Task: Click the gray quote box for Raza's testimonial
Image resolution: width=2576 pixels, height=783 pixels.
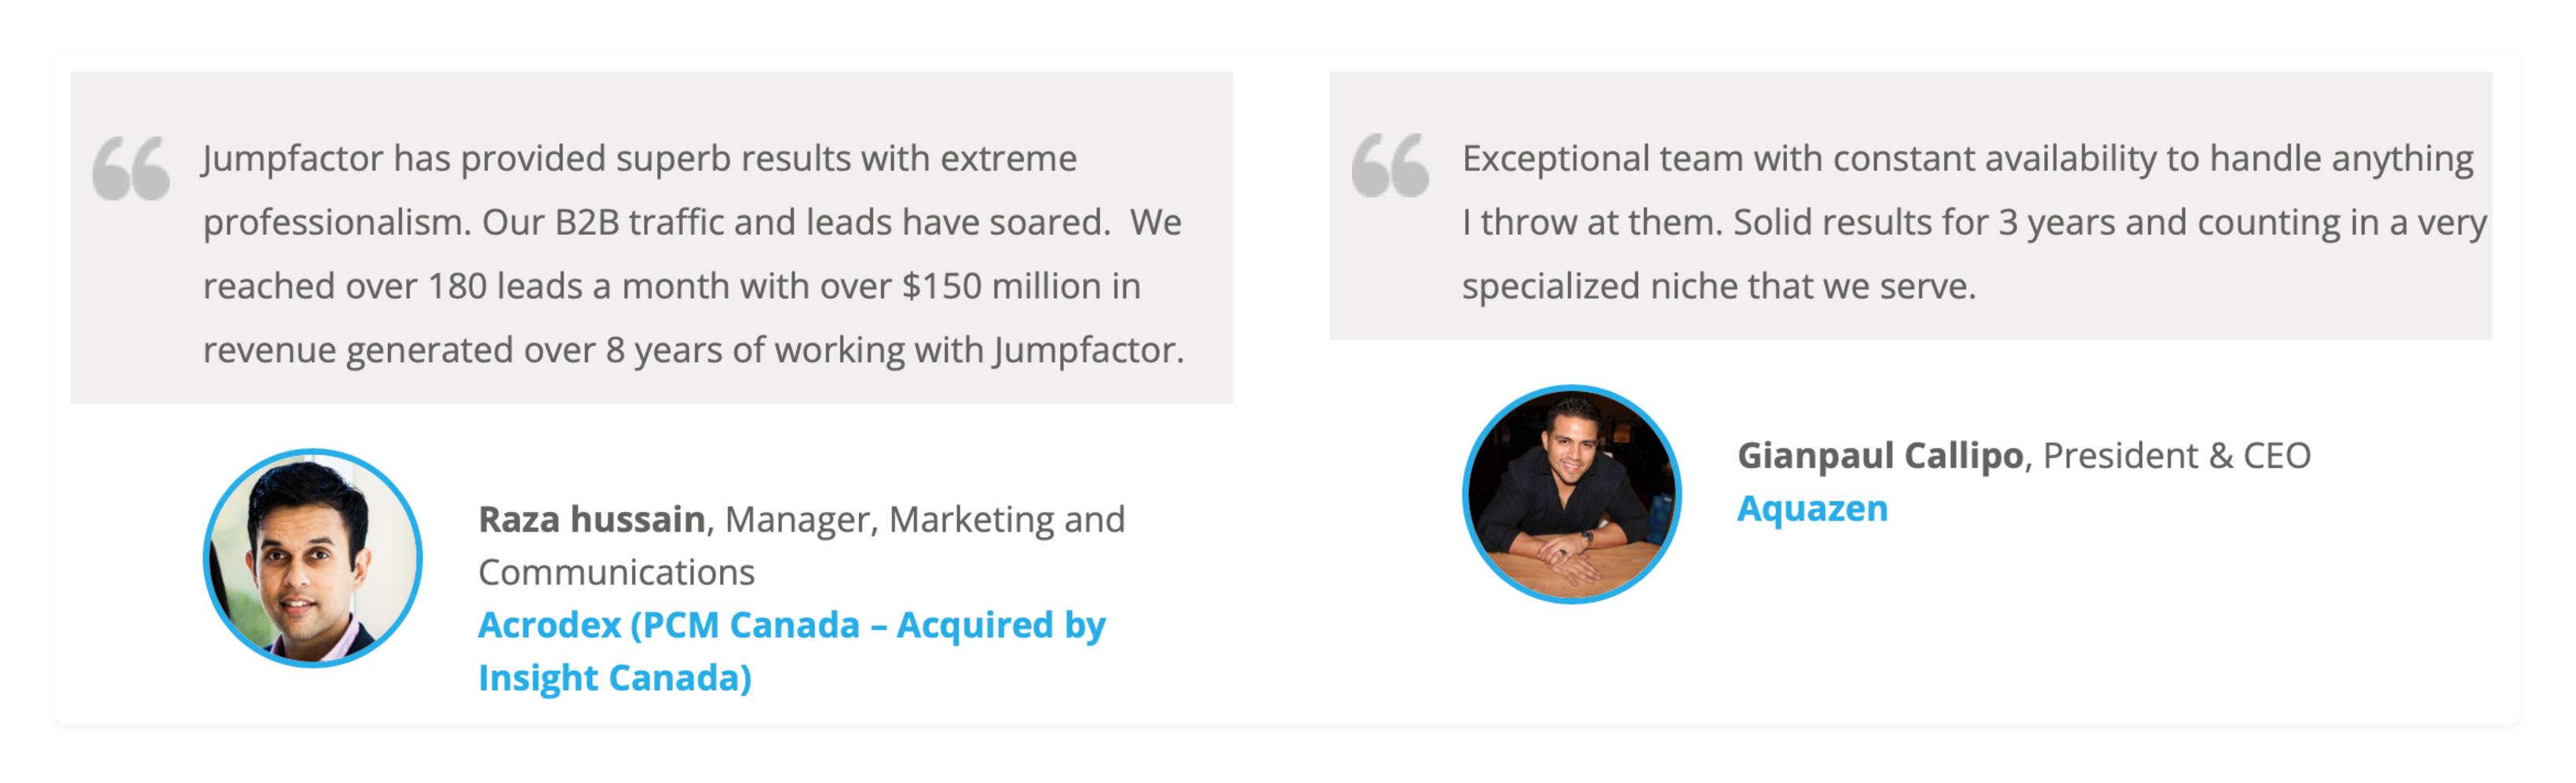Action: (652, 238)
